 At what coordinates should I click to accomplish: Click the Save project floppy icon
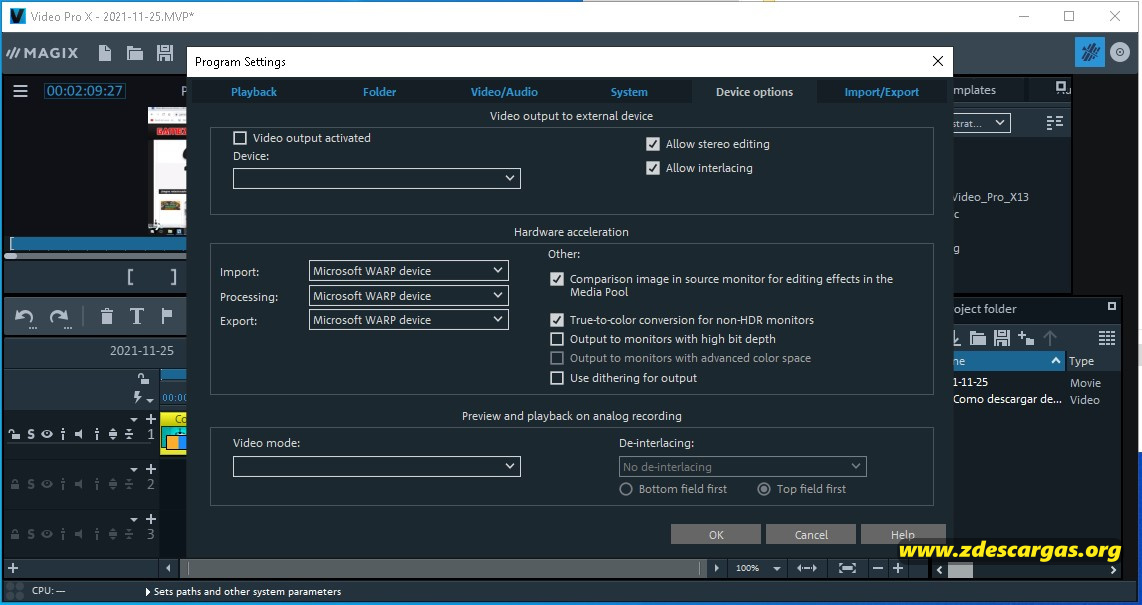click(x=165, y=53)
